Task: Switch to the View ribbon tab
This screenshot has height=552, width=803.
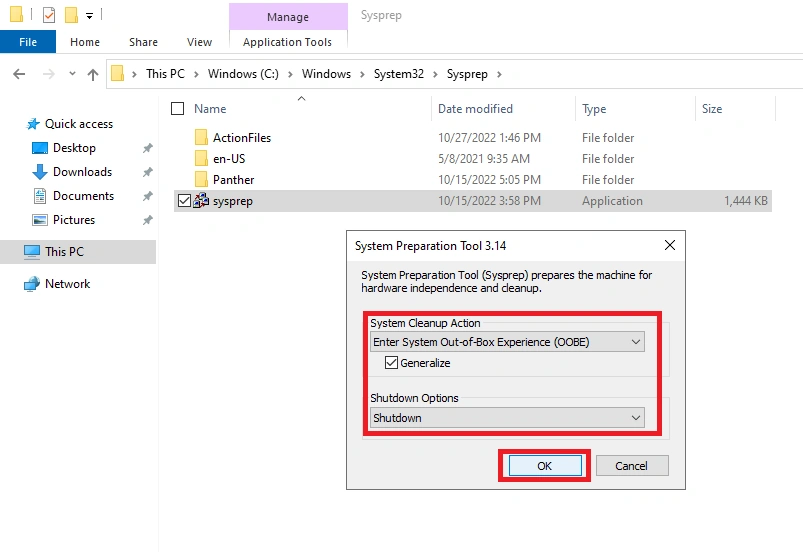Action: (199, 42)
